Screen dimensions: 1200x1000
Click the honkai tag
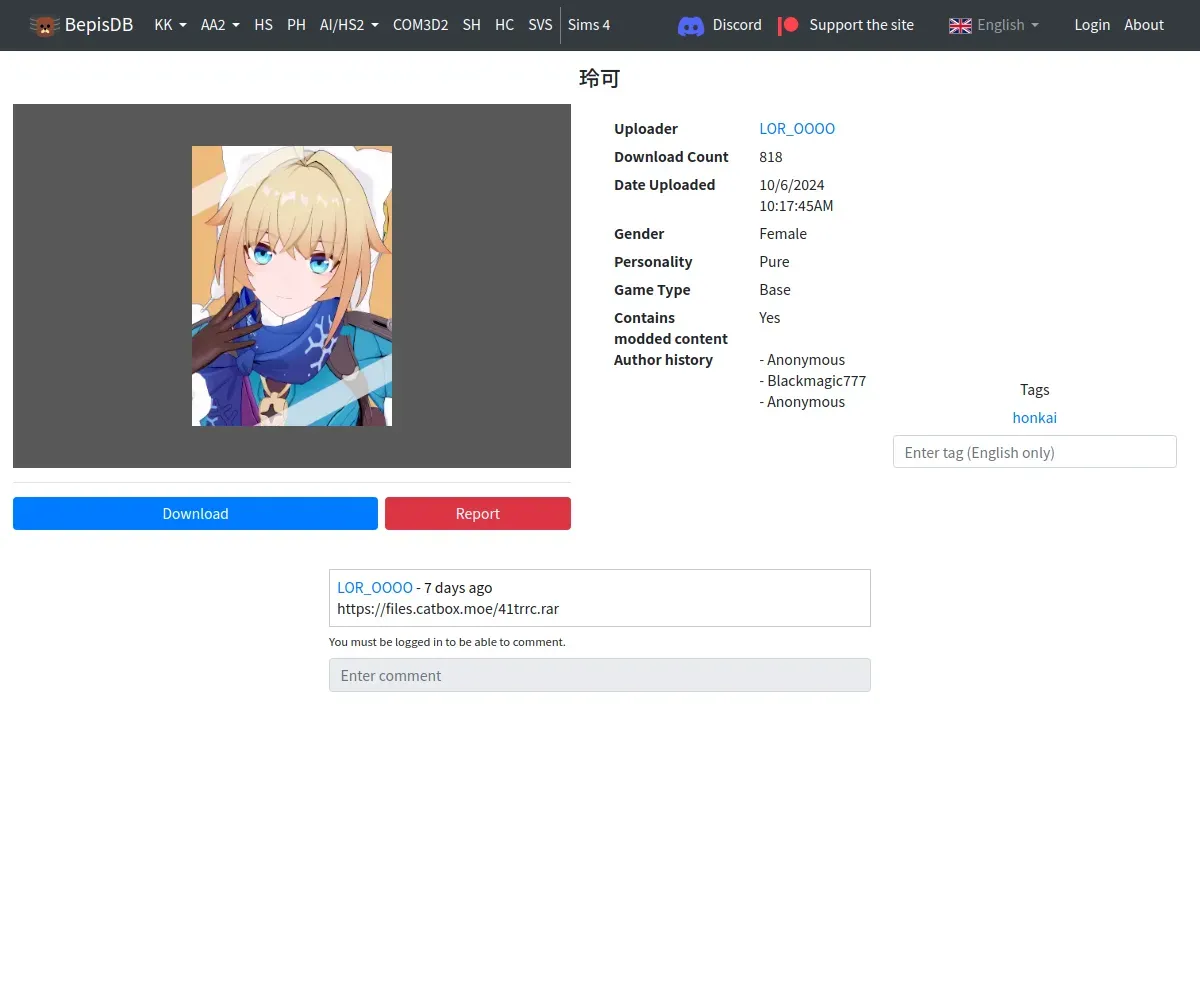pyautogui.click(x=1034, y=418)
